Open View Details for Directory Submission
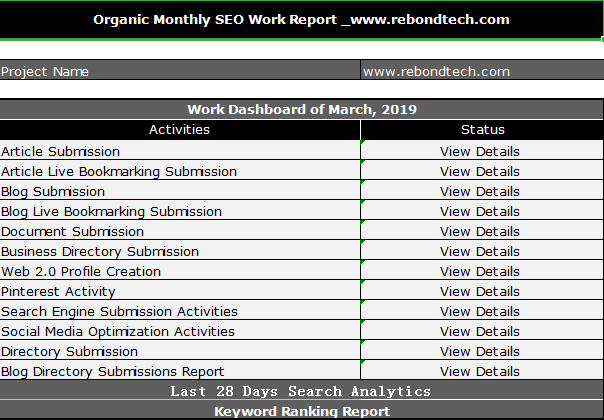This screenshot has width=604, height=420. pos(480,351)
